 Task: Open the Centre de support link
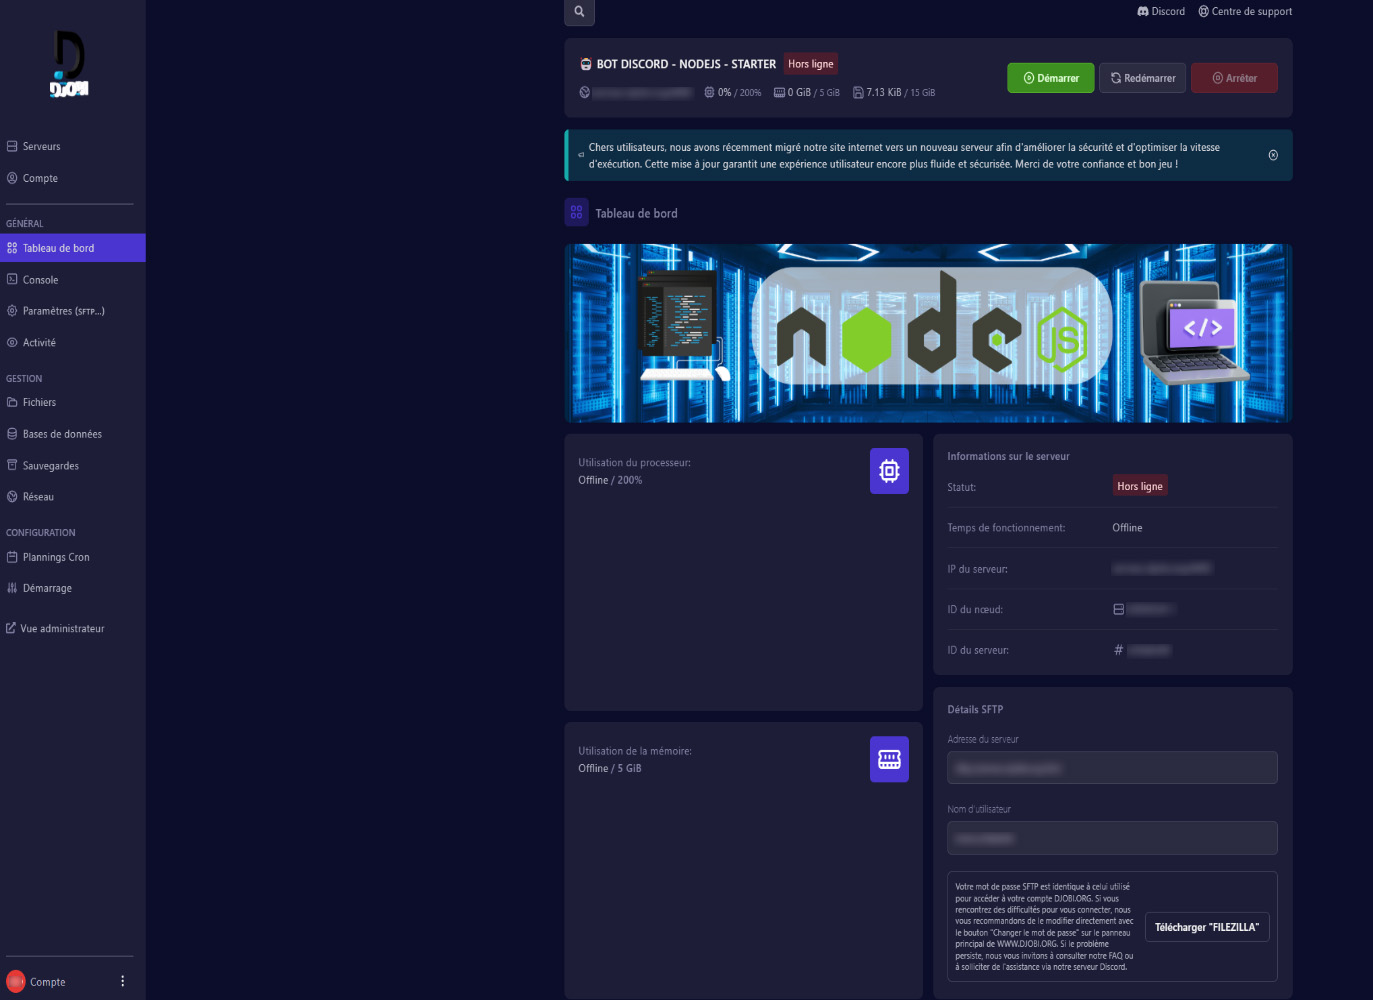coord(1245,12)
